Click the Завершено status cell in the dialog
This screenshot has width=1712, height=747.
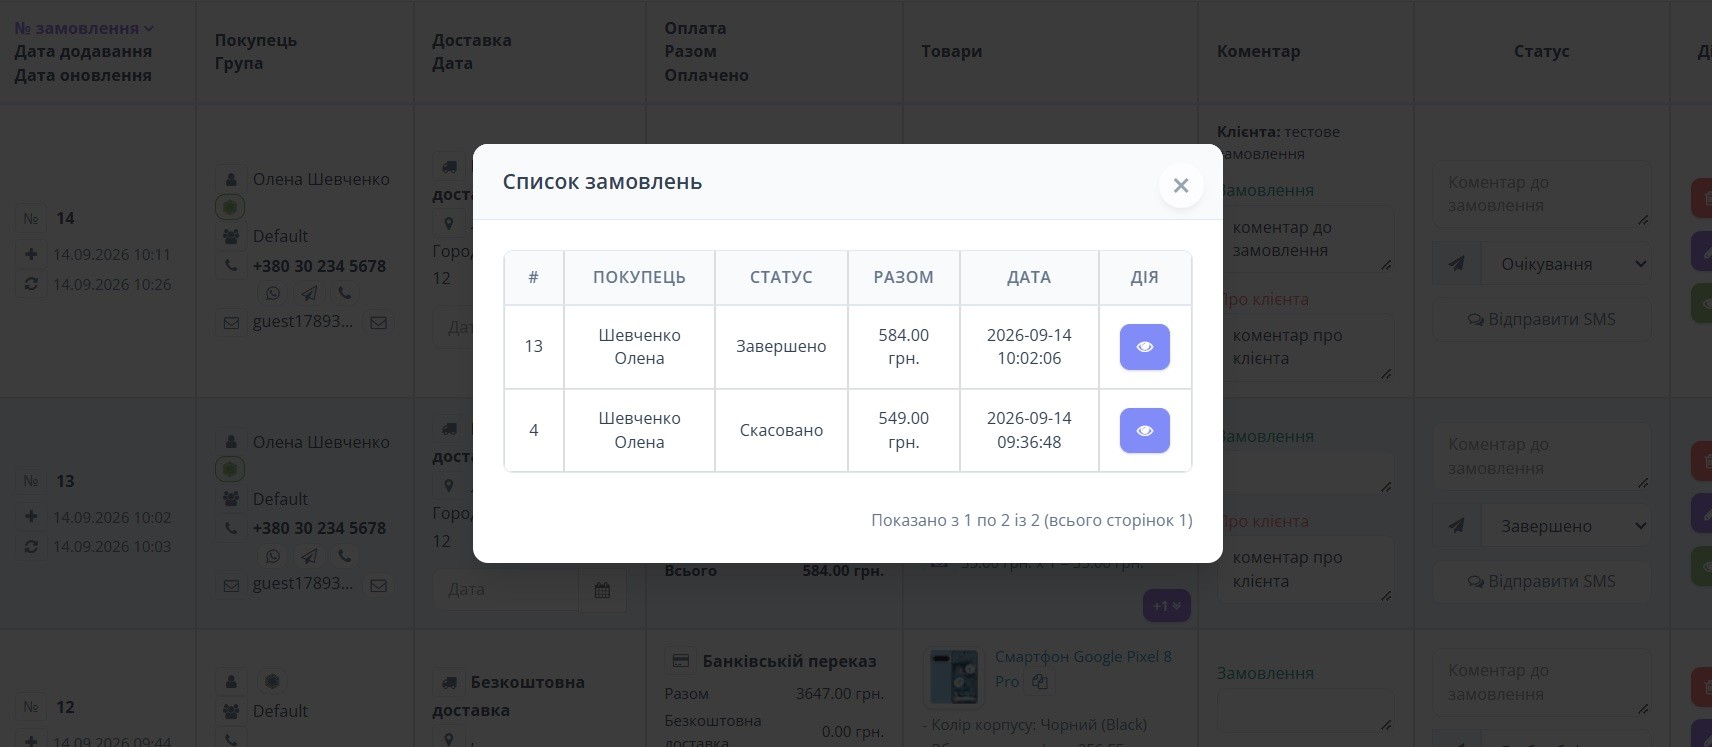[781, 347]
